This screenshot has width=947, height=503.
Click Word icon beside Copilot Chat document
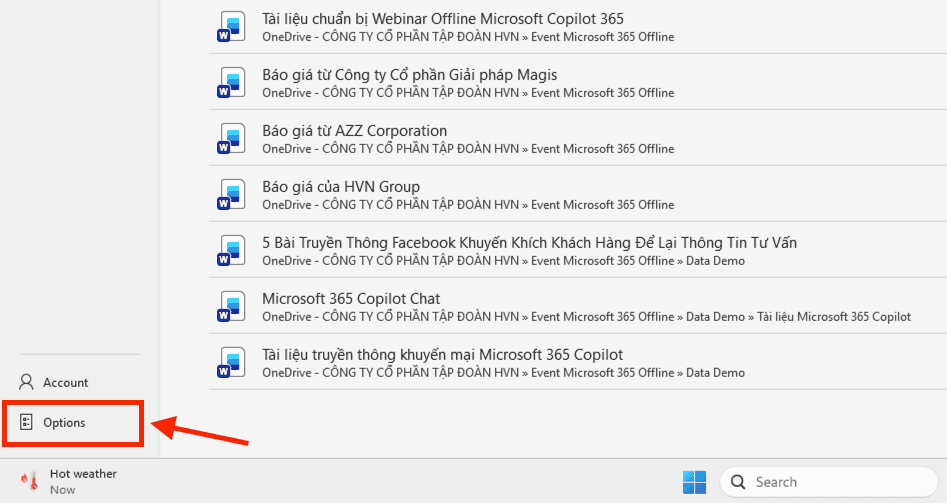[x=231, y=307]
